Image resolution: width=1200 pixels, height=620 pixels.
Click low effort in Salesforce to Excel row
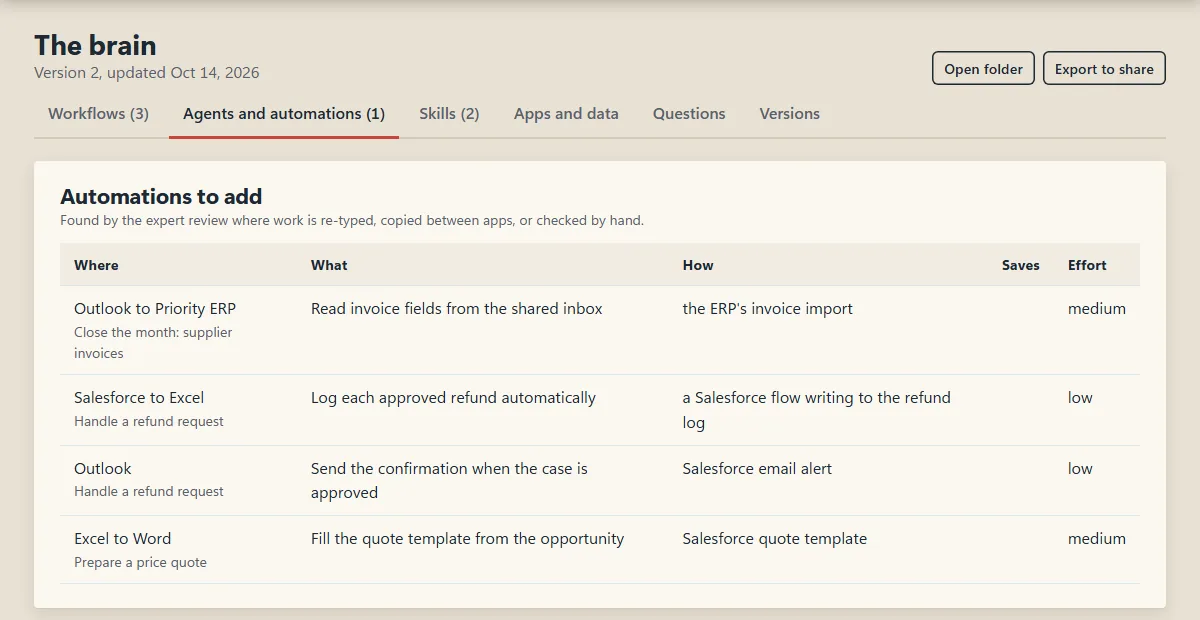pyautogui.click(x=1080, y=397)
